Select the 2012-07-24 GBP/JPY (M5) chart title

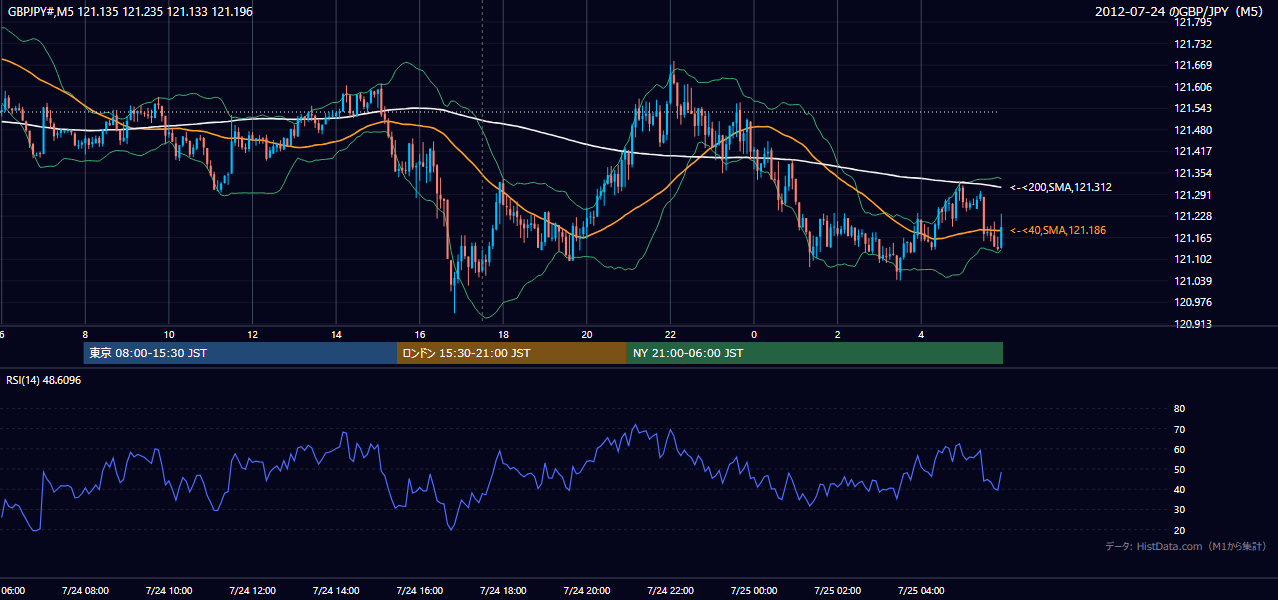pos(1181,11)
